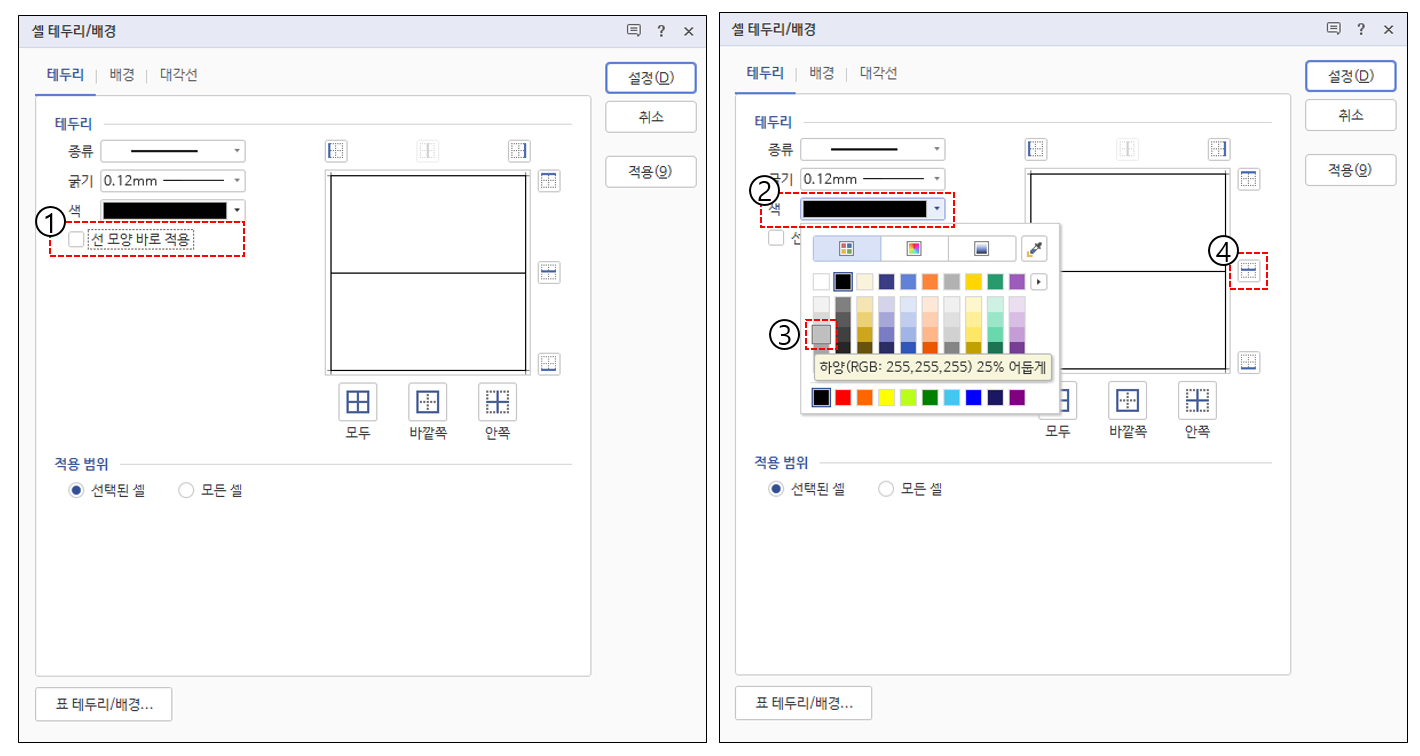The height and width of the screenshot is (756, 1420).
Task: Switch to 배경 tab in left dialog
Action: tap(122, 75)
